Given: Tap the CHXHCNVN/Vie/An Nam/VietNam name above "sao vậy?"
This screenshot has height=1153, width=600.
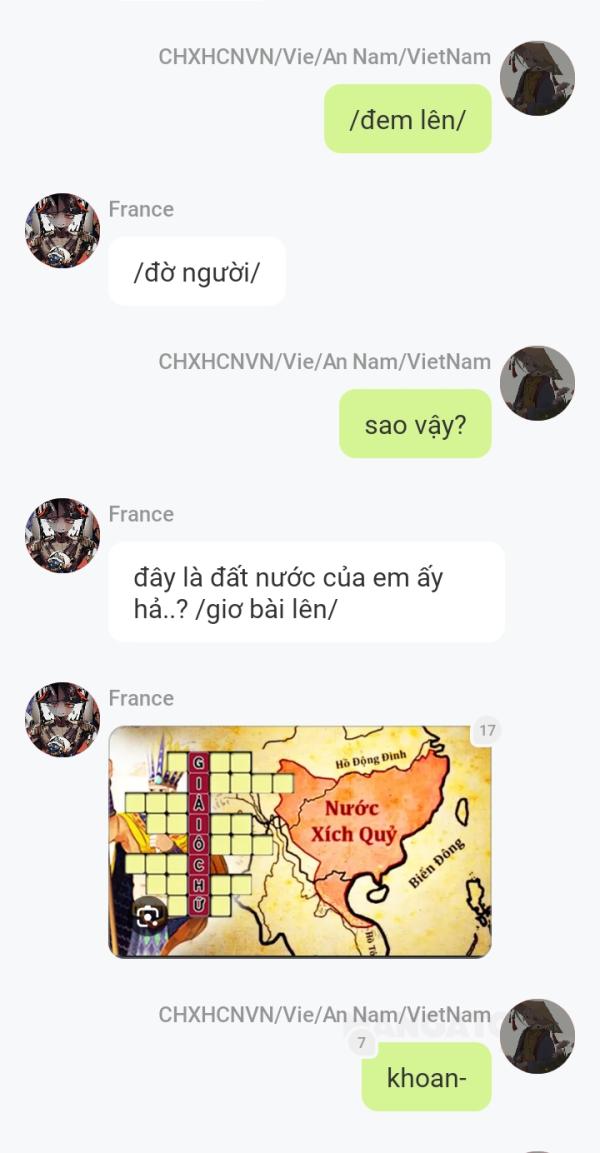Looking at the screenshot, I should tap(324, 362).
